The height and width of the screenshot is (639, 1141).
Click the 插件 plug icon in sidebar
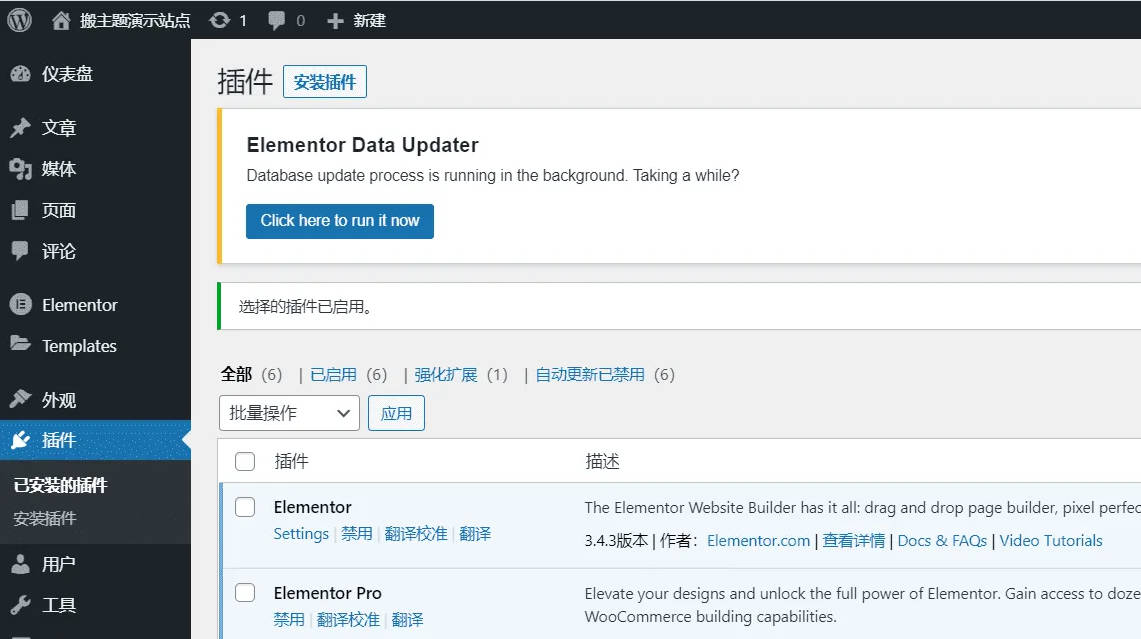click(x=20, y=440)
